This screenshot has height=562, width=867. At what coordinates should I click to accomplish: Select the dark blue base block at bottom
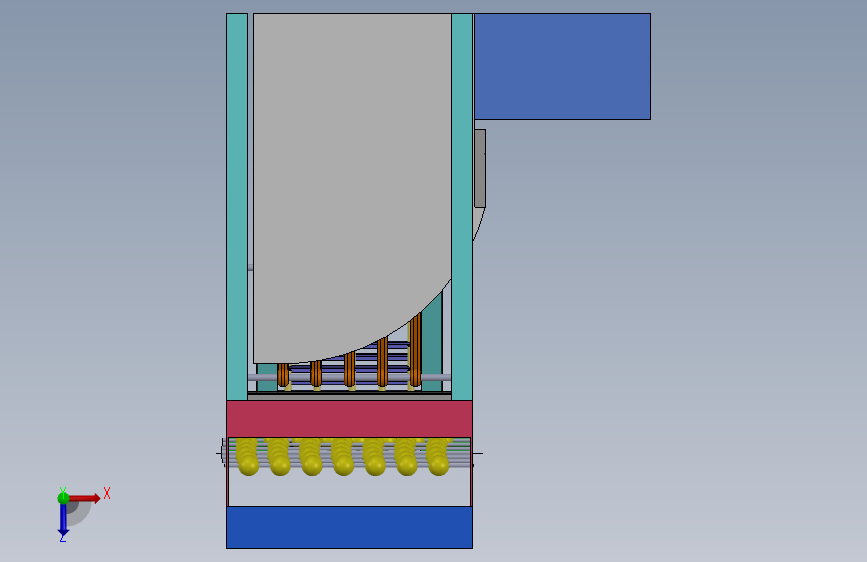(x=349, y=527)
